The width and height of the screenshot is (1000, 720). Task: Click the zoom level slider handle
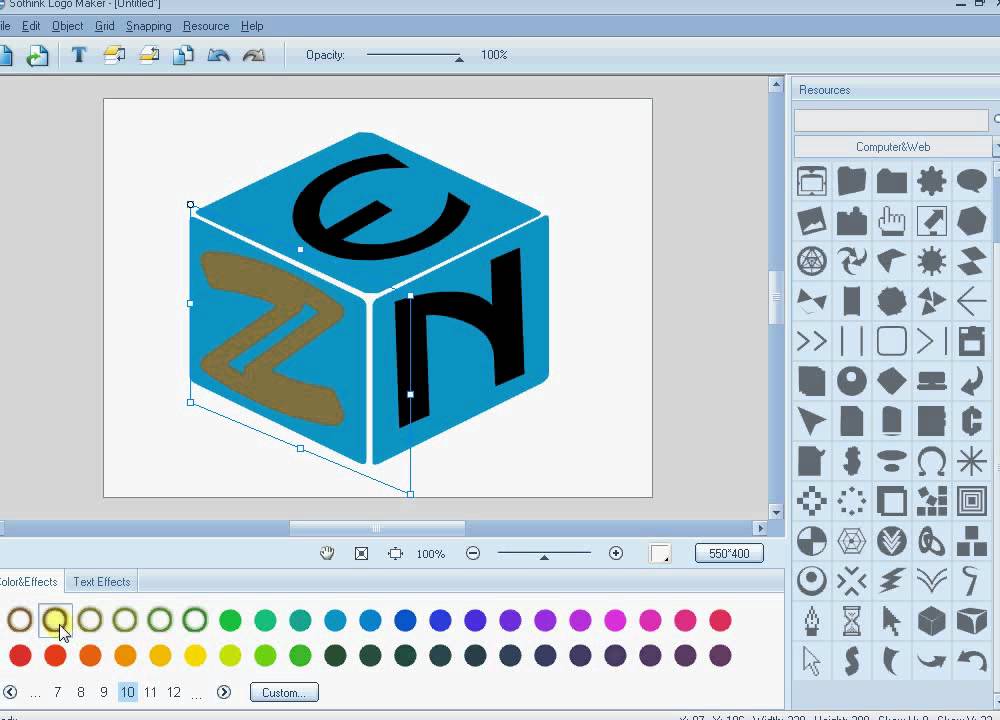[x=544, y=557]
